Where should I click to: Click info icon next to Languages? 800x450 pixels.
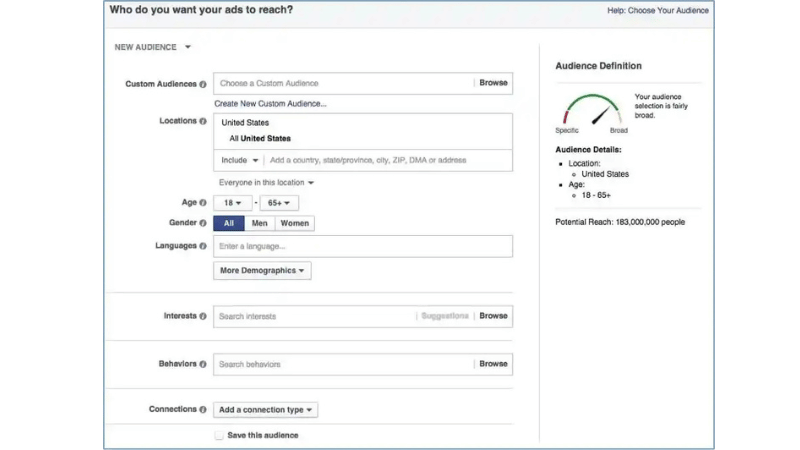point(203,246)
